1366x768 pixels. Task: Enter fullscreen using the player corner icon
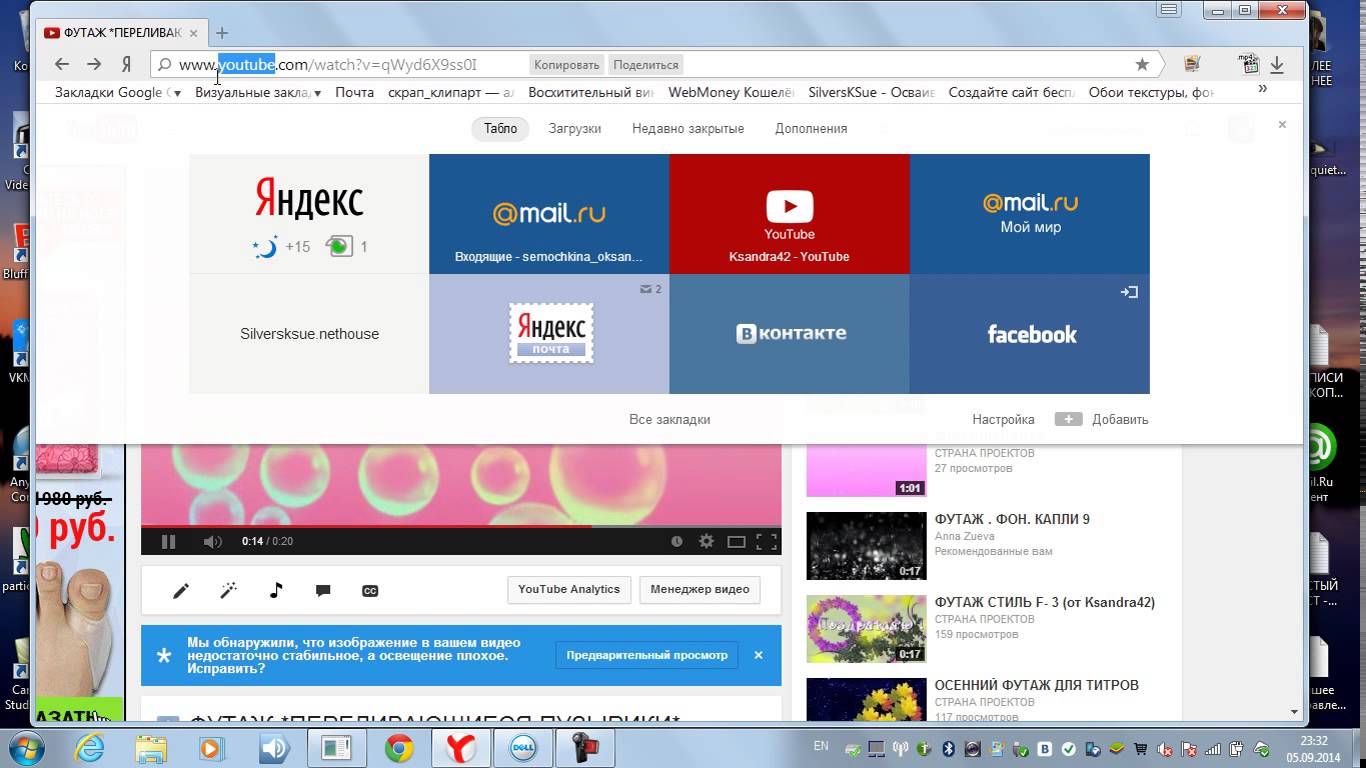766,542
